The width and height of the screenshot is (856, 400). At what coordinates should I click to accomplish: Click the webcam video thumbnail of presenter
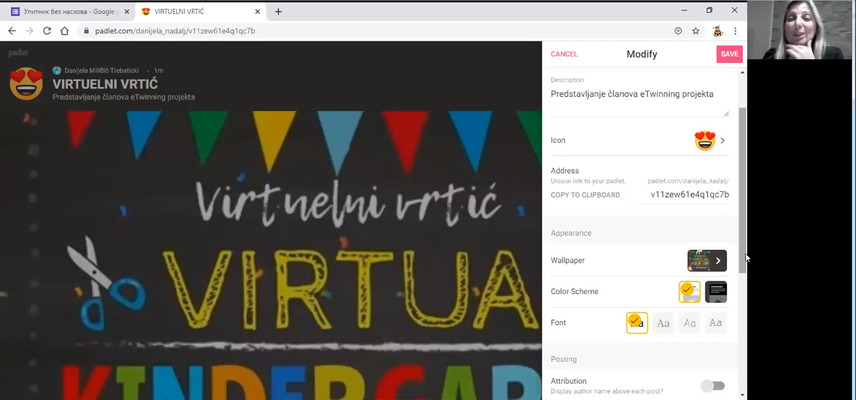click(x=801, y=29)
